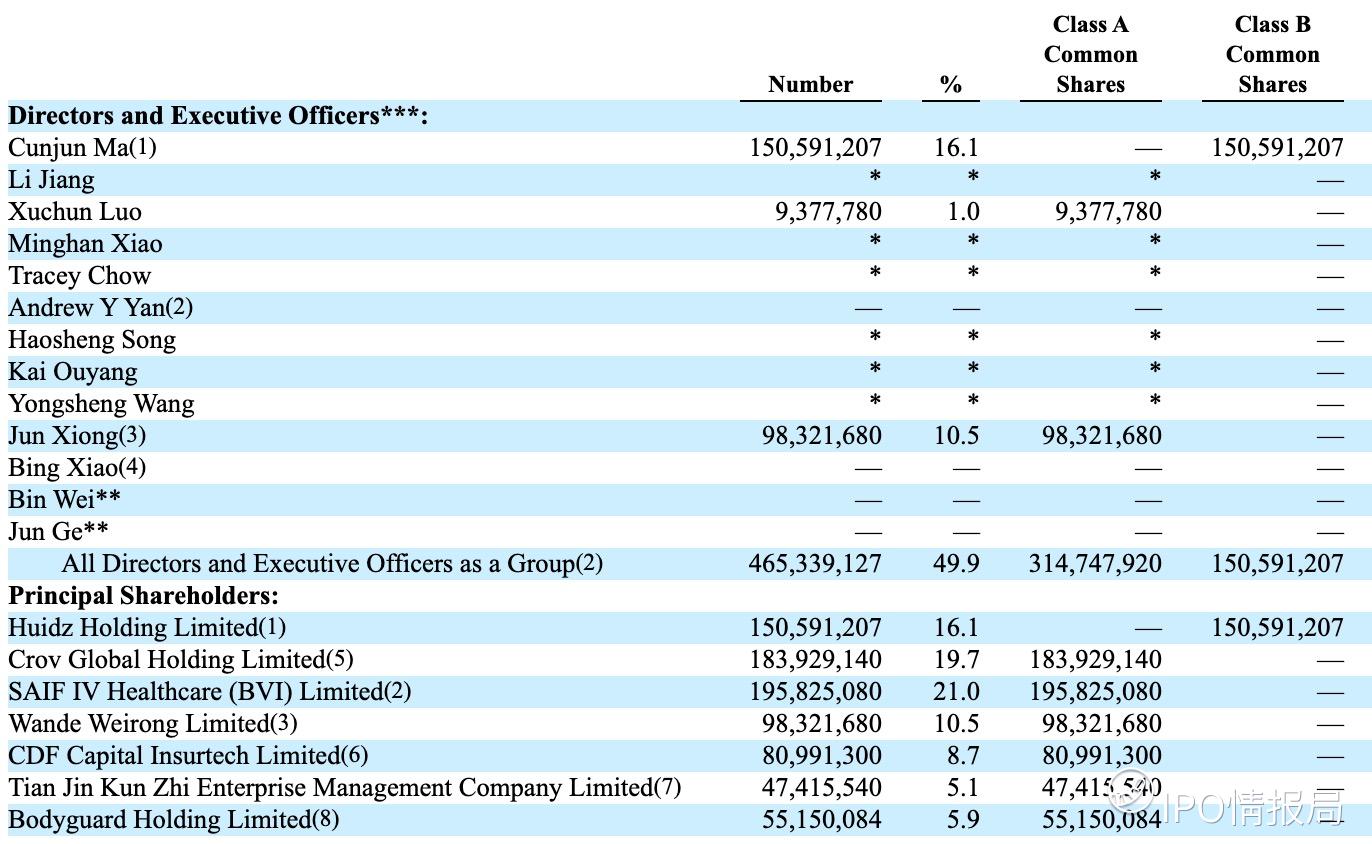Screen dimensions: 1372x844
Task: Click the 'Class A Common Shares' column header
Action: (1091, 55)
